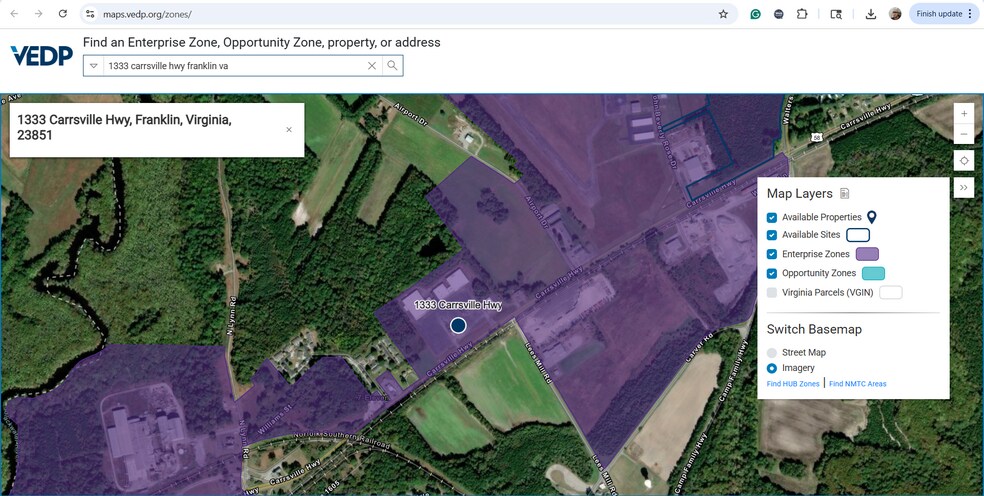
Task: Close the Carrsville Hwy address popup
Action: [289, 130]
